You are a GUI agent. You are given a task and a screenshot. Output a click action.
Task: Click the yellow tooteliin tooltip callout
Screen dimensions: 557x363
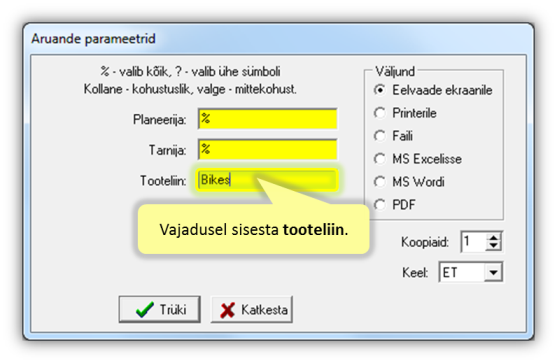[254, 229]
